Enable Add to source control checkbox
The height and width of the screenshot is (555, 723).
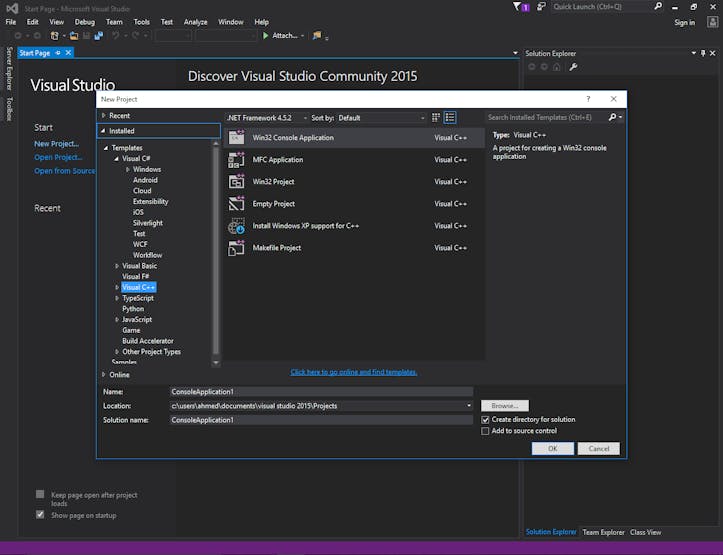point(485,431)
